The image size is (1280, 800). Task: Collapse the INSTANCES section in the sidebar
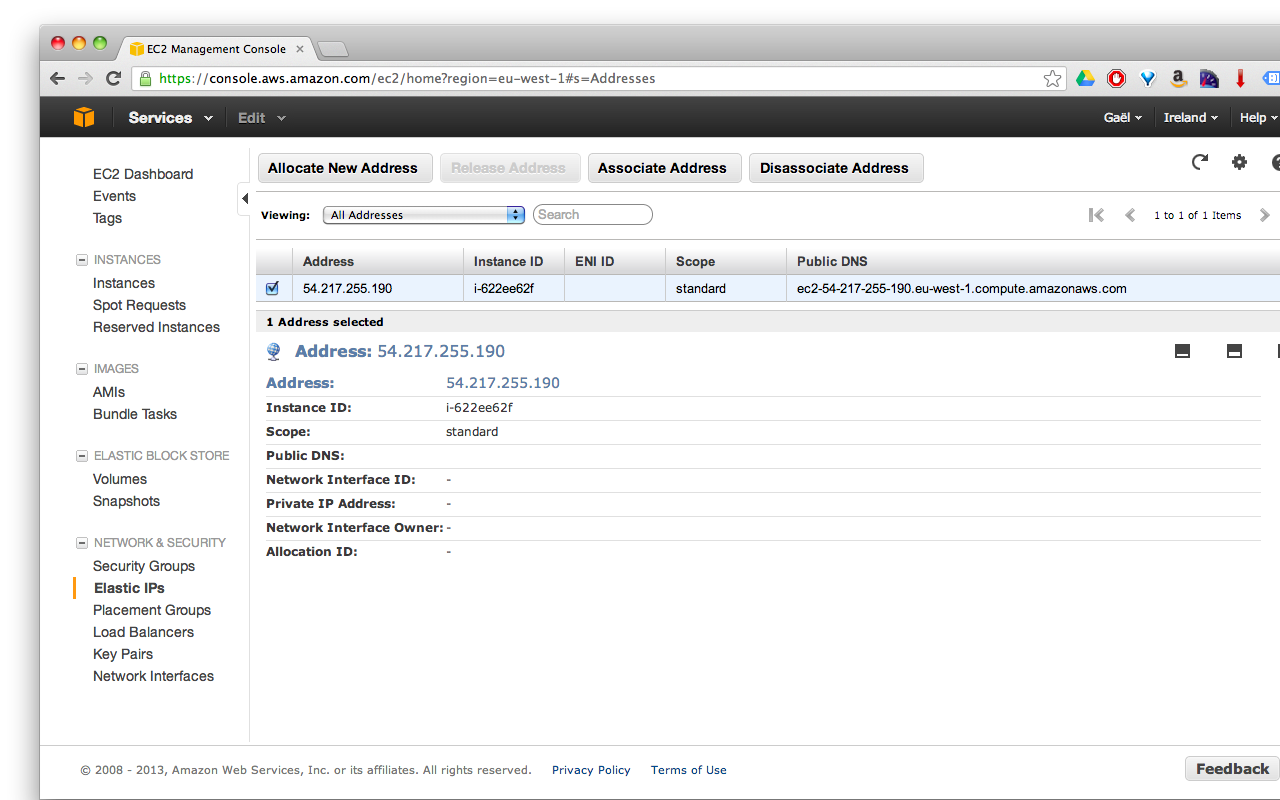tap(81, 259)
